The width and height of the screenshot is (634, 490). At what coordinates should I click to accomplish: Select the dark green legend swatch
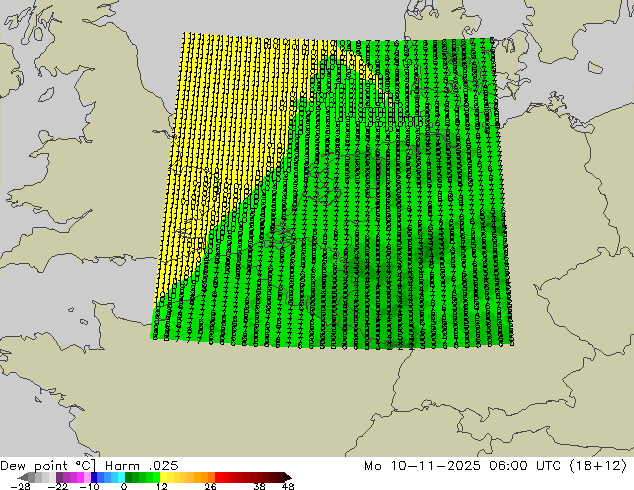click(x=129, y=477)
